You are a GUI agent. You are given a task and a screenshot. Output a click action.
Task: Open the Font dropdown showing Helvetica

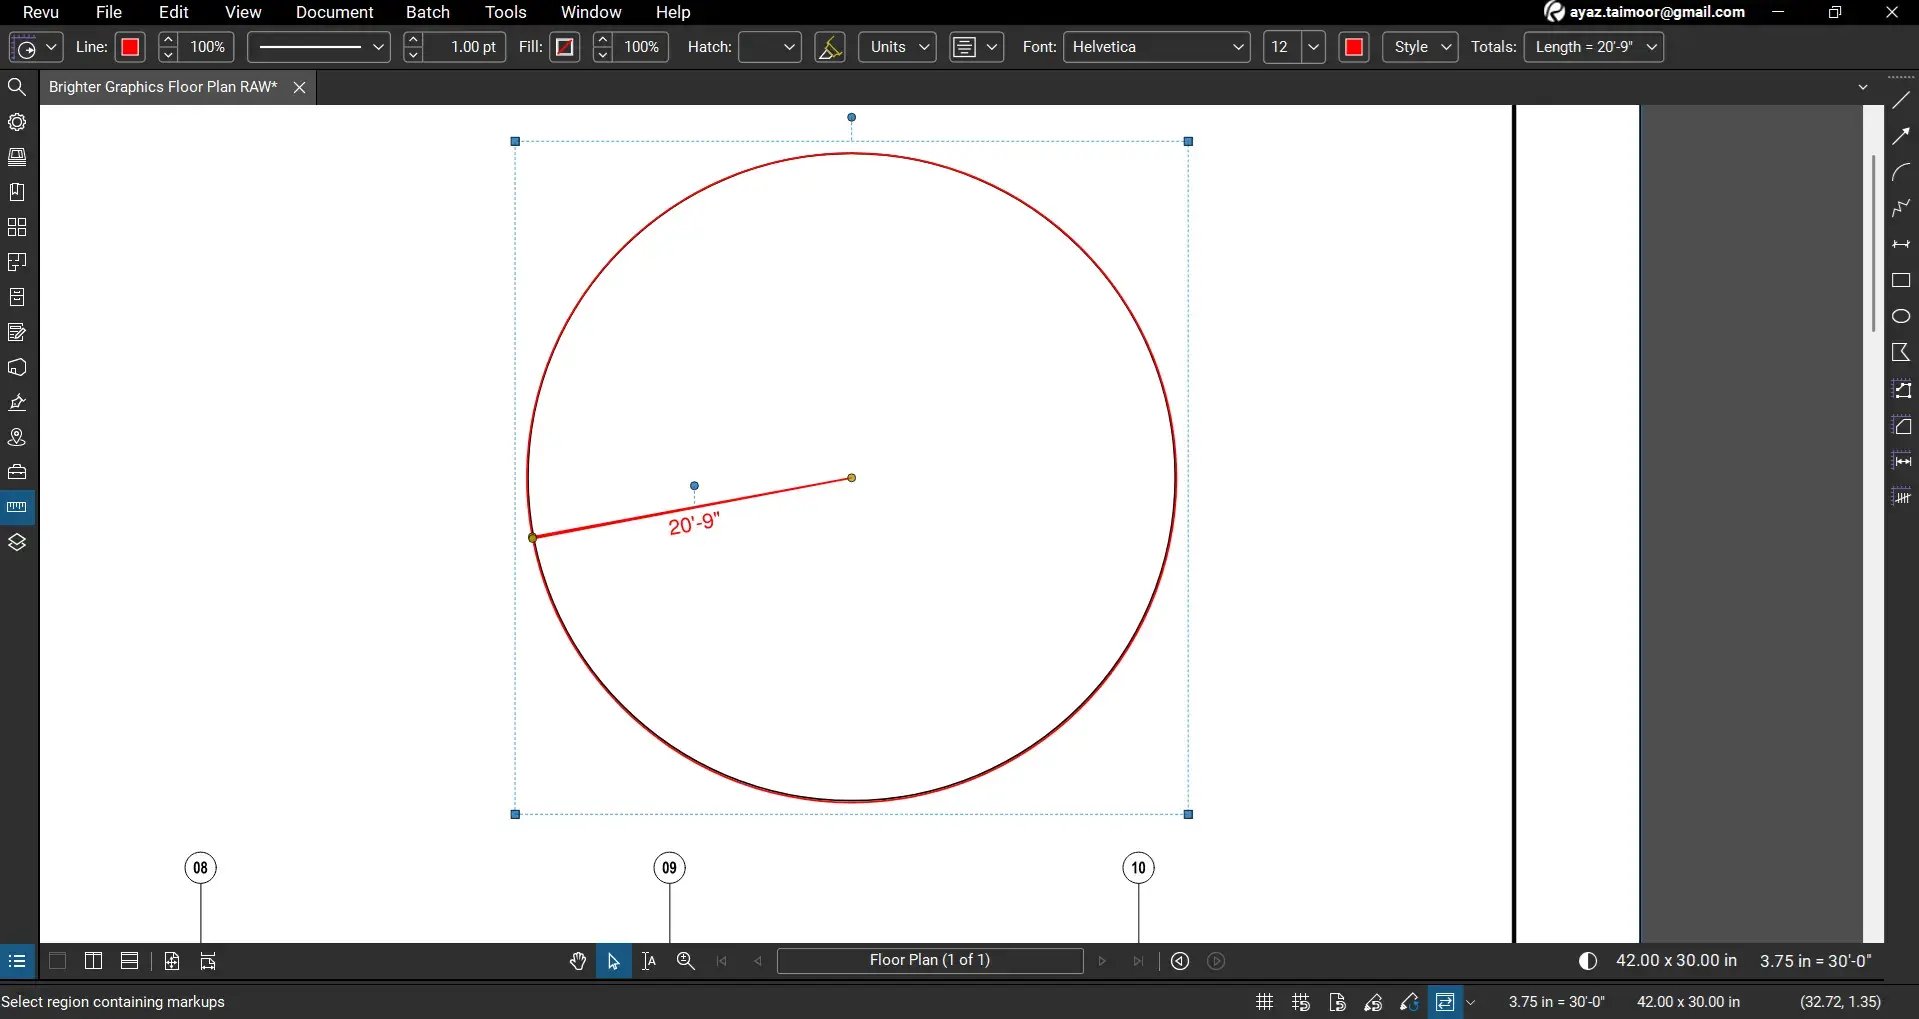1157,47
